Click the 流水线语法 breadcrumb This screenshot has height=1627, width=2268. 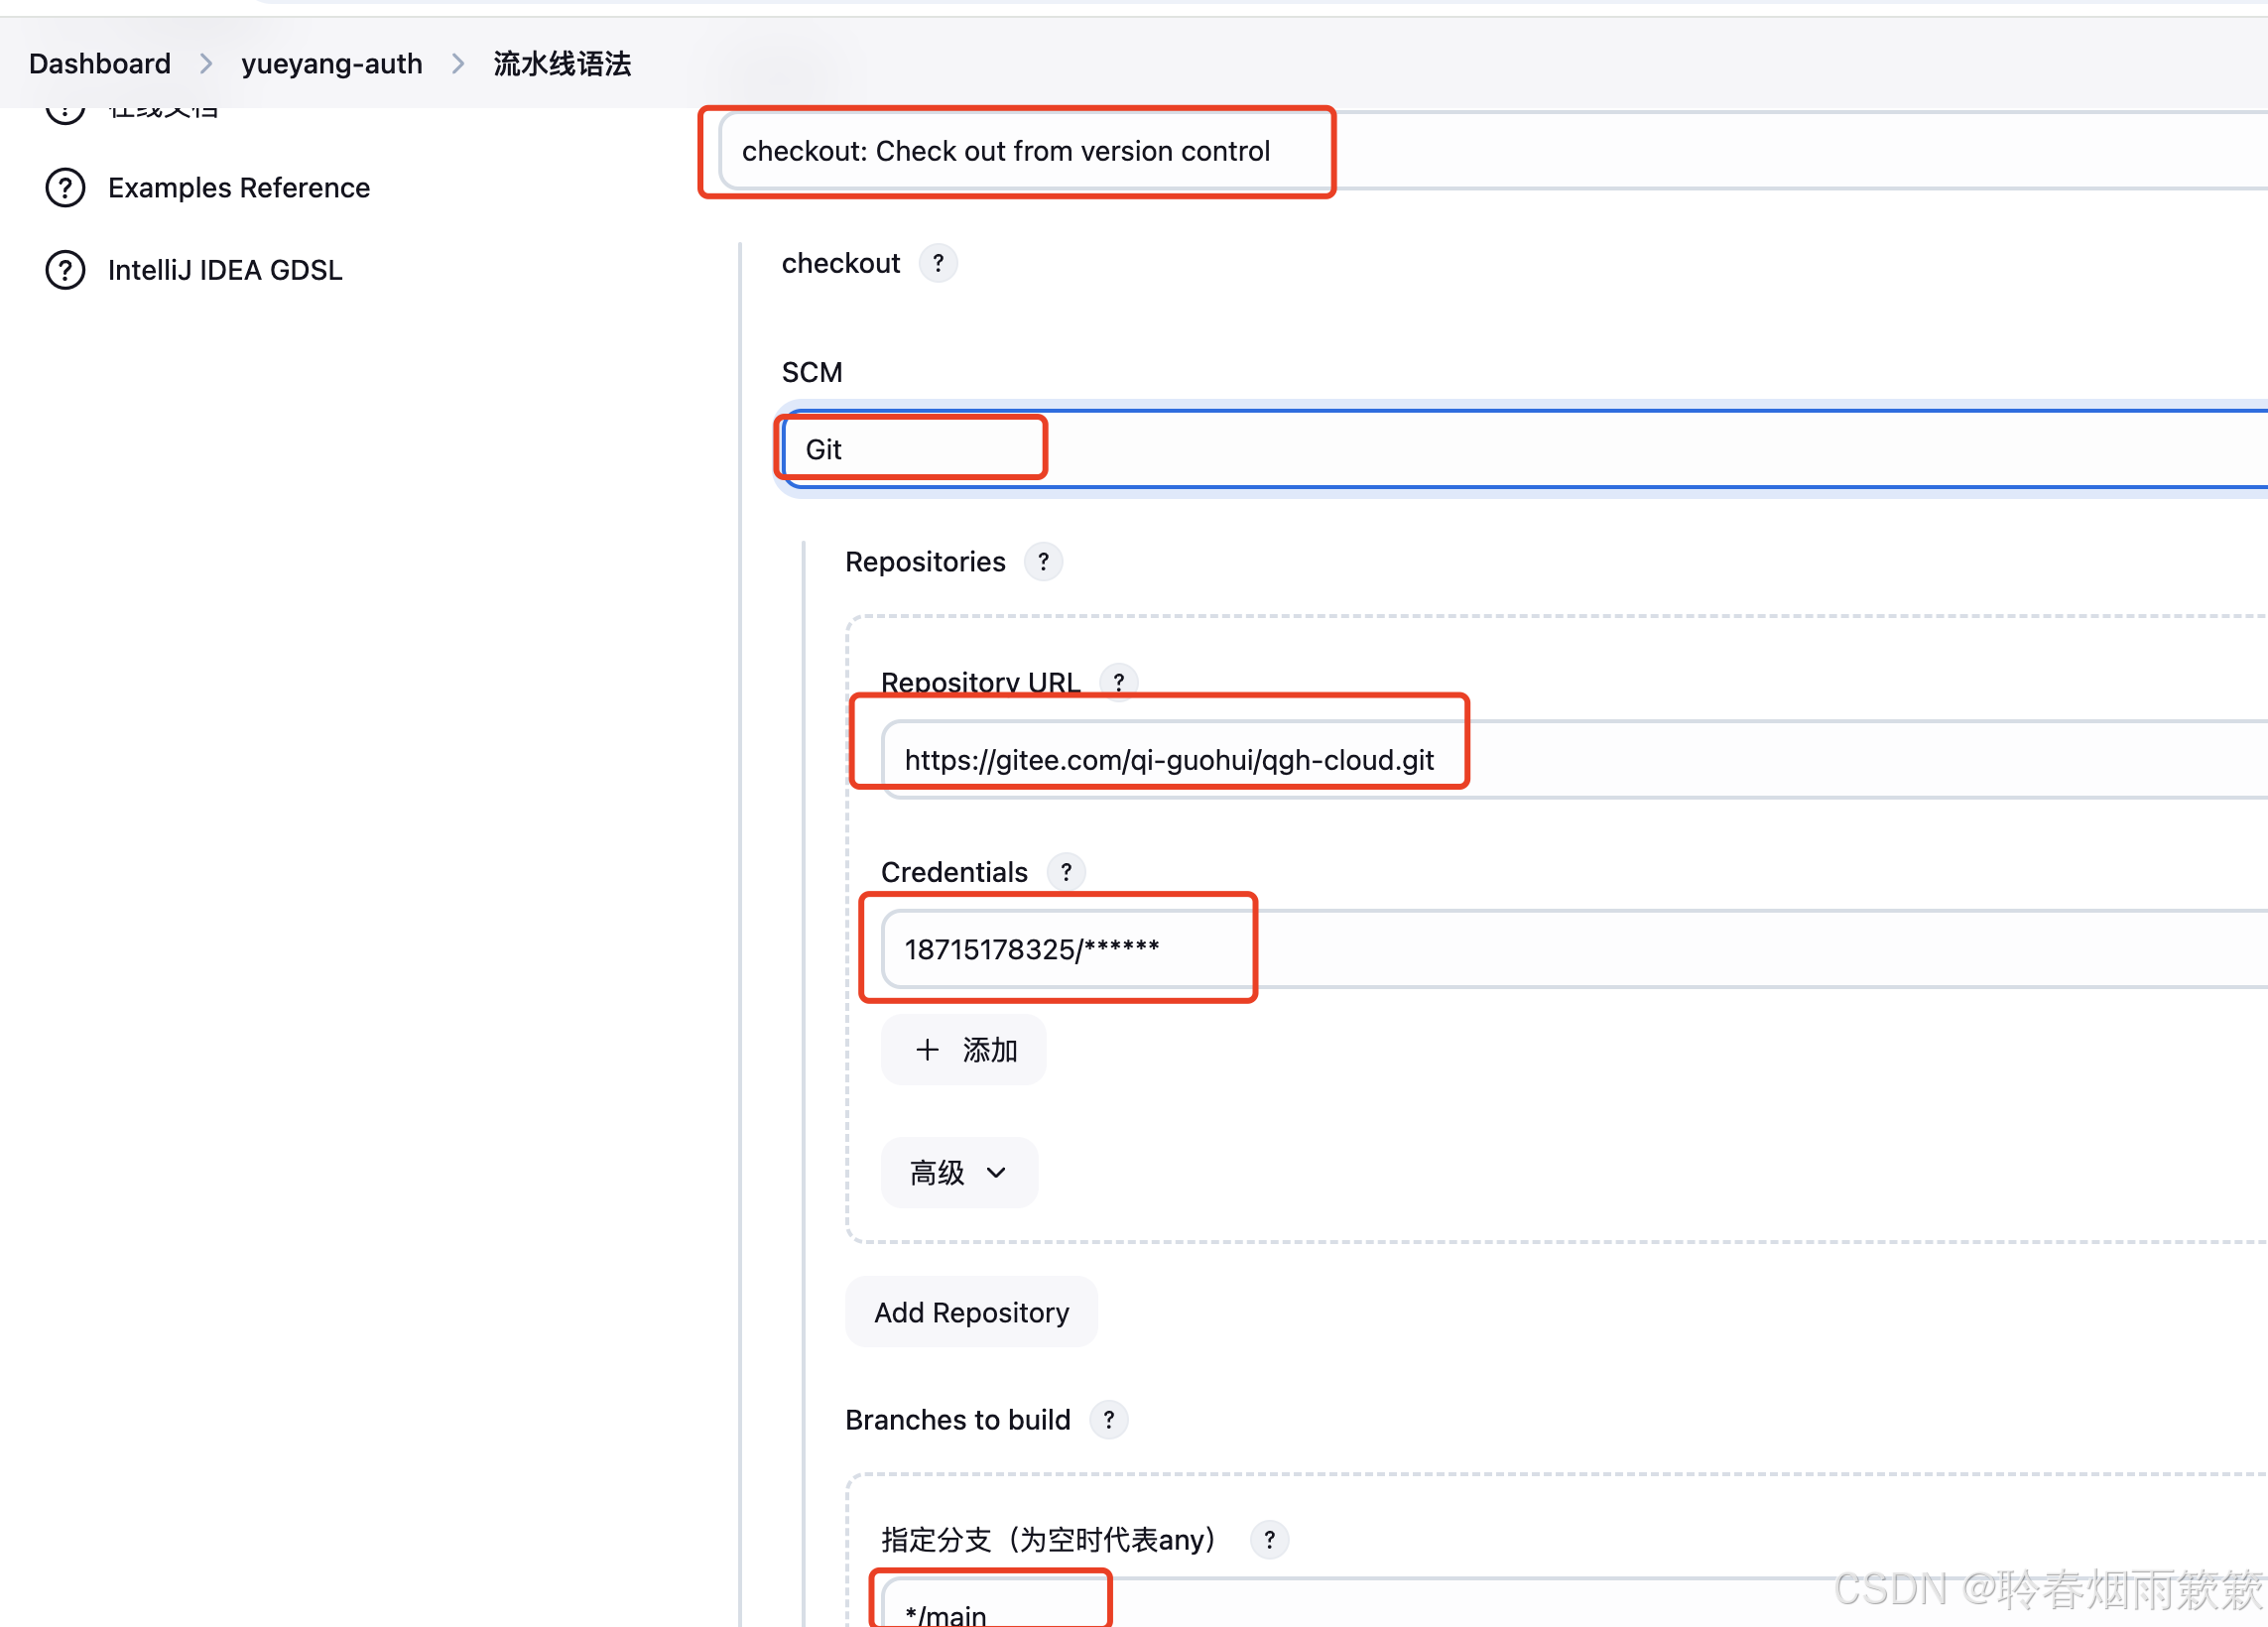562,64
